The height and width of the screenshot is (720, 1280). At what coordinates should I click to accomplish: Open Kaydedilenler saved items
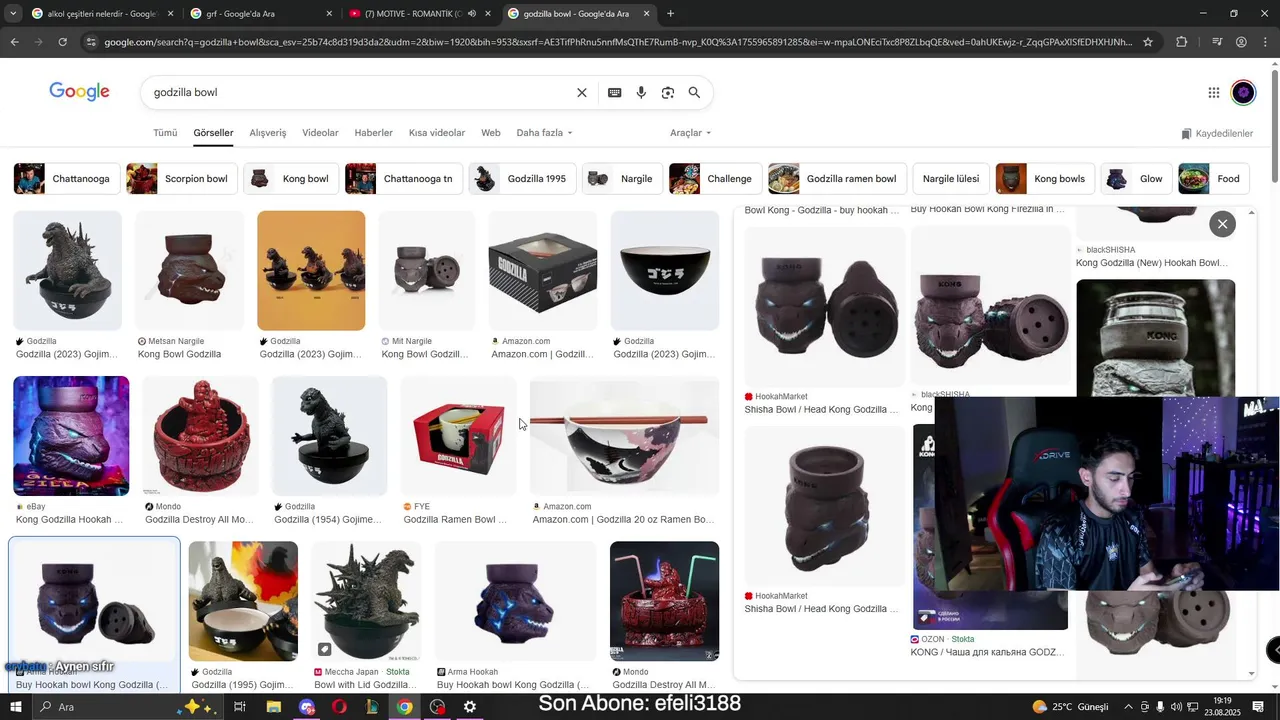pyautogui.click(x=1217, y=133)
